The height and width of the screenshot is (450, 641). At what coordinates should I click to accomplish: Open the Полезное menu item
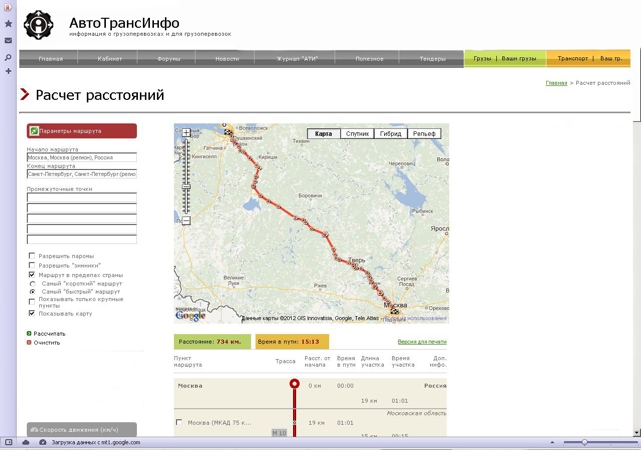[x=369, y=59]
